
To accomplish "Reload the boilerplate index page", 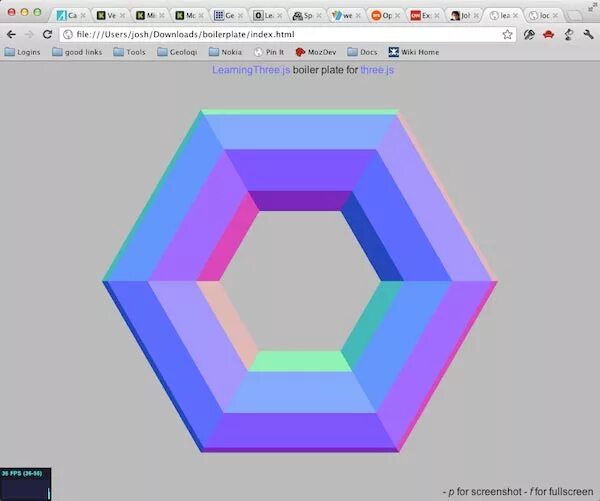I will click(x=47, y=34).
